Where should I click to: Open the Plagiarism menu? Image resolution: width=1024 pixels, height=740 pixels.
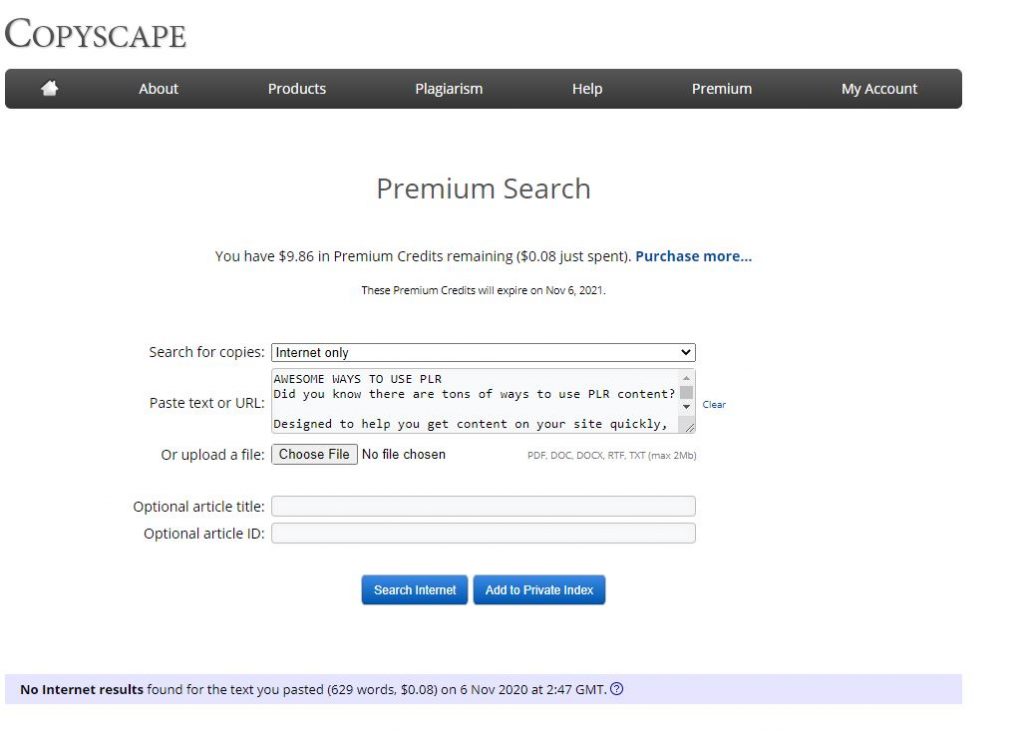(449, 89)
